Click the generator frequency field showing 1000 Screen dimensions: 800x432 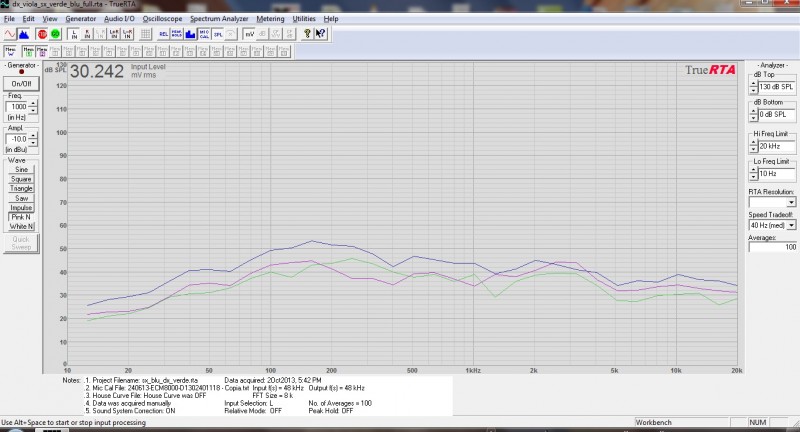coord(18,107)
